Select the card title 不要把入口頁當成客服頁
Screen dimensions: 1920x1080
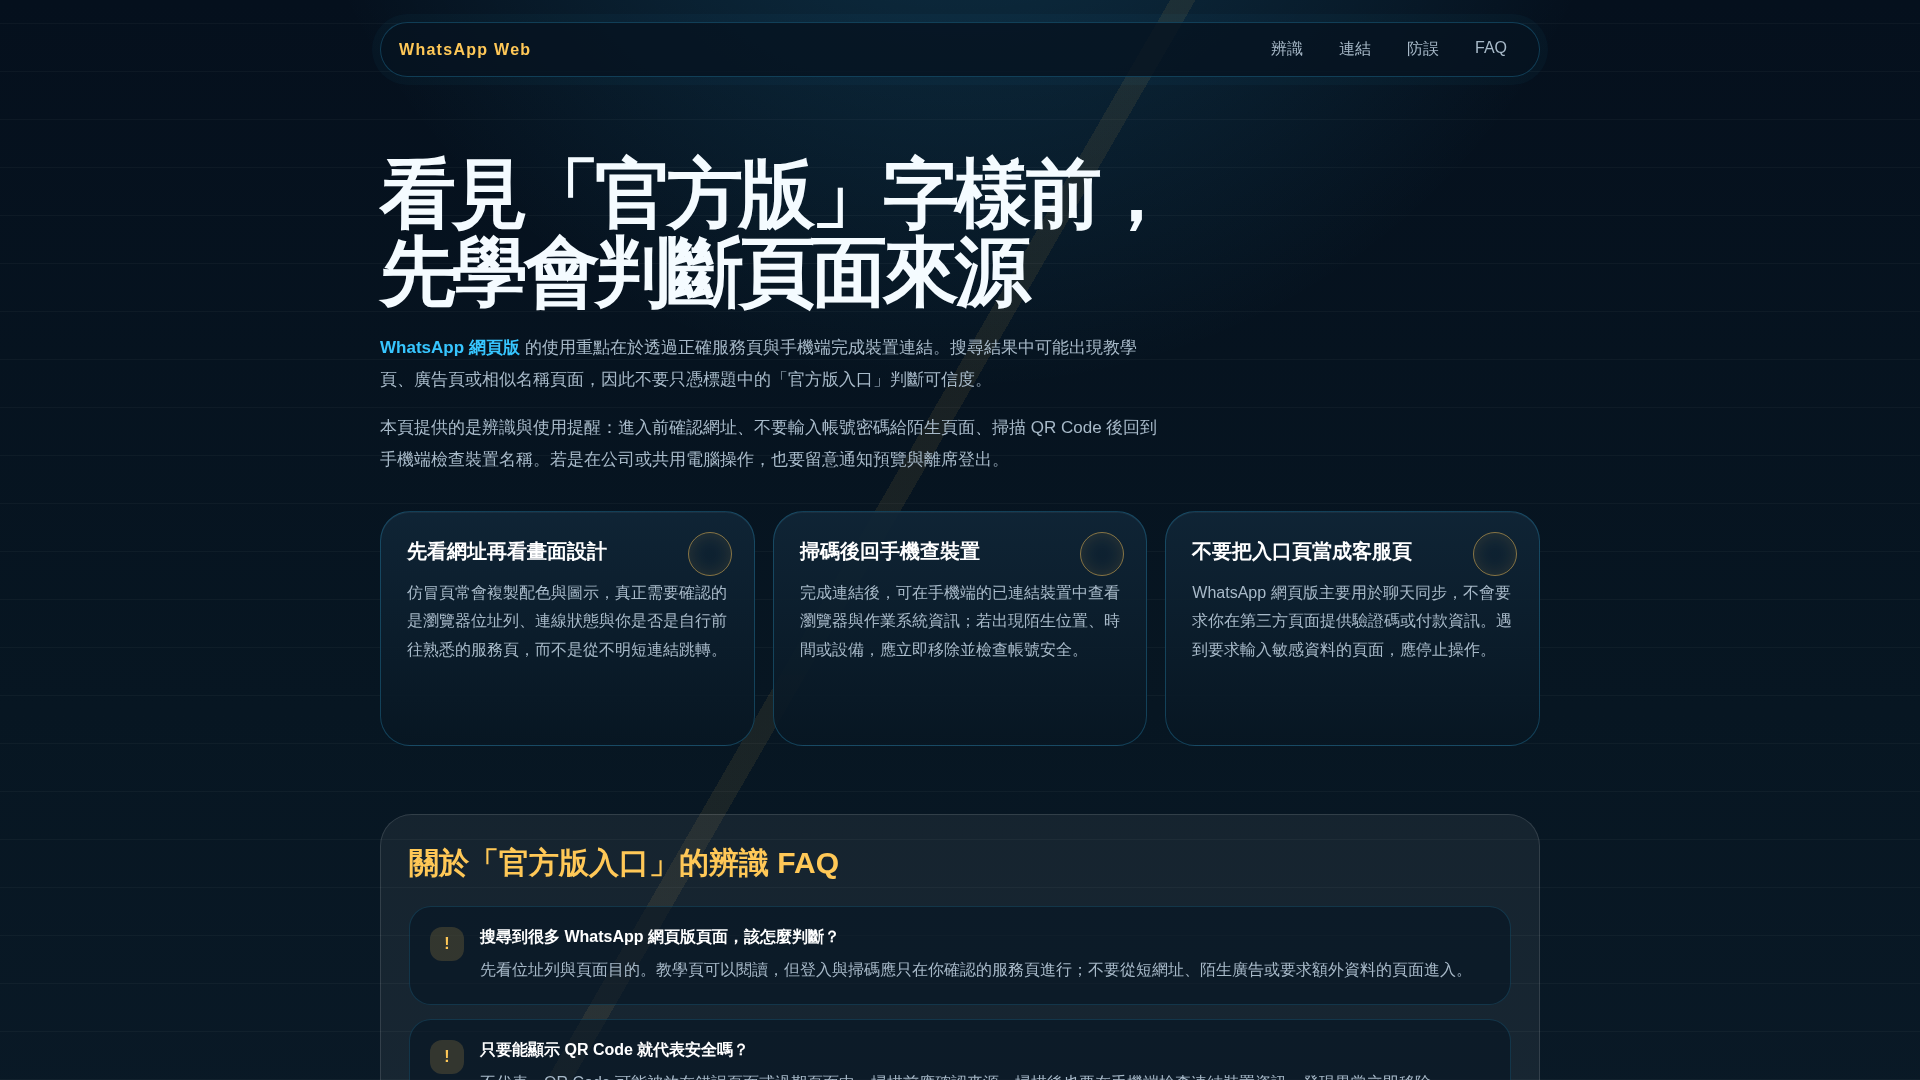[x=1302, y=552]
